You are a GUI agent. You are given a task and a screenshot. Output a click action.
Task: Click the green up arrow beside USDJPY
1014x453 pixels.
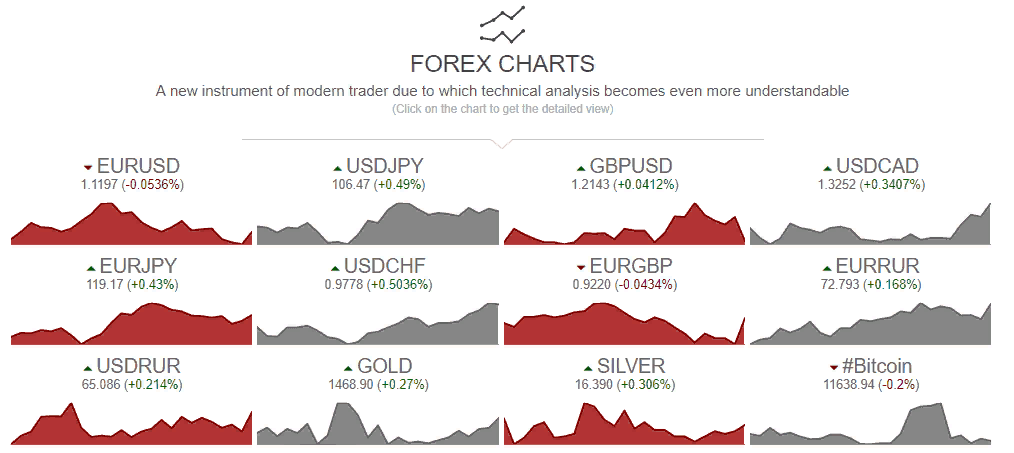[x=337, y=168]
